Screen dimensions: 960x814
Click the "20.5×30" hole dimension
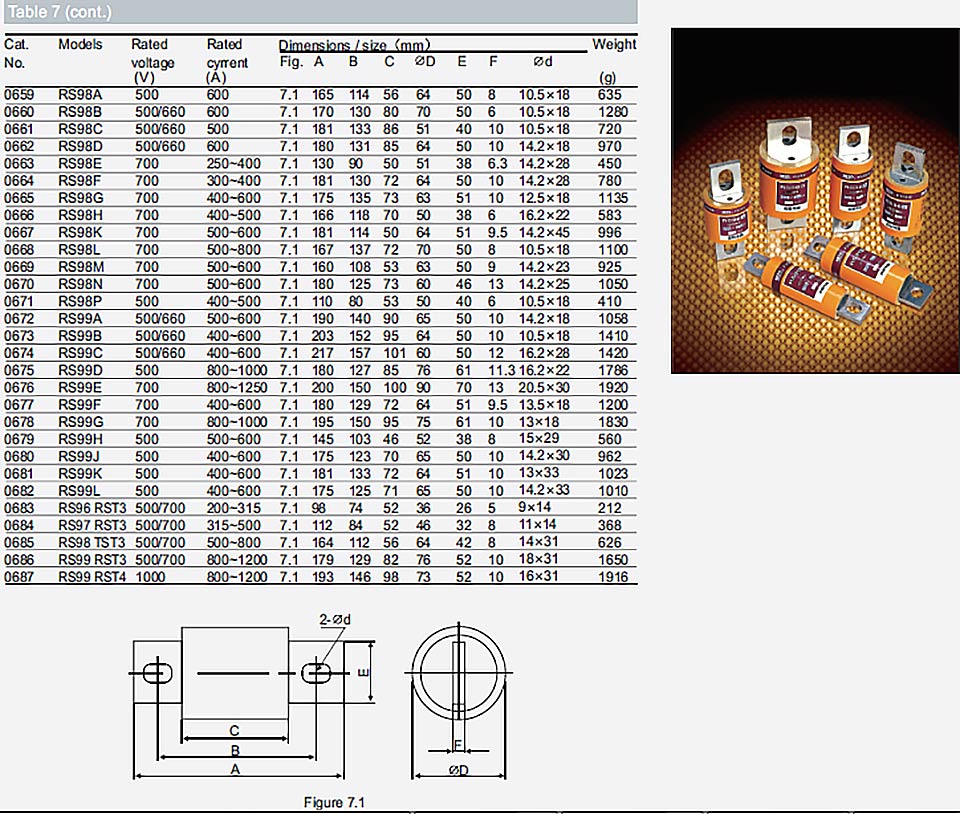click(x=544, y=387)
